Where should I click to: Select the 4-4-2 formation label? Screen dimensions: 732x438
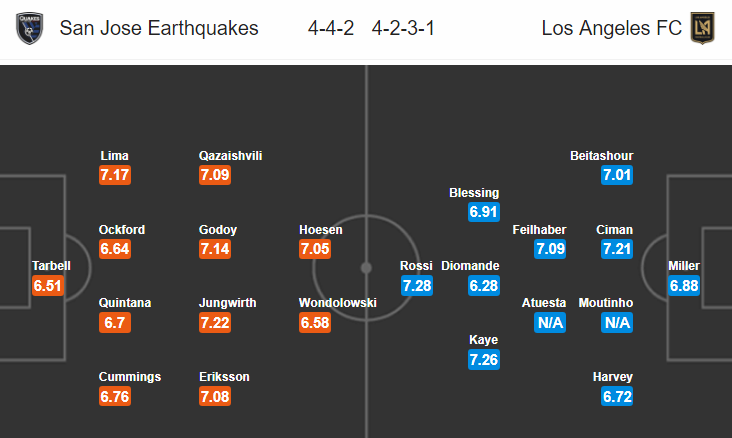[x=331, y=28]
